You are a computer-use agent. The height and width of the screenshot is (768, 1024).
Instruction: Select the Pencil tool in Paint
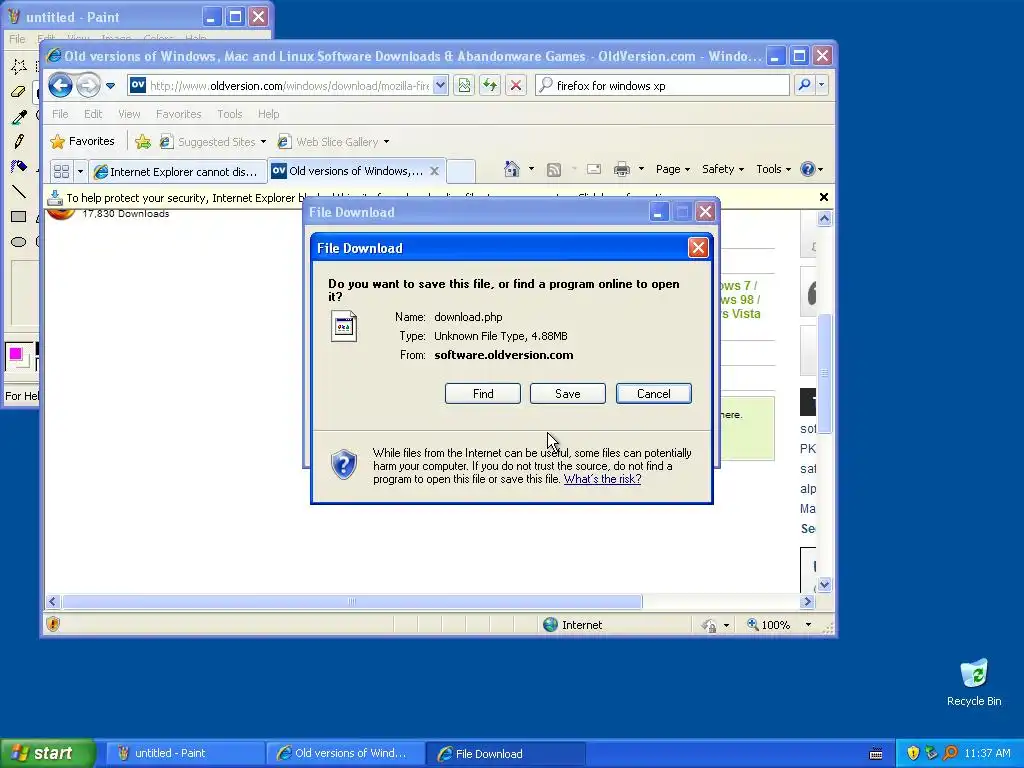(19, 141)
